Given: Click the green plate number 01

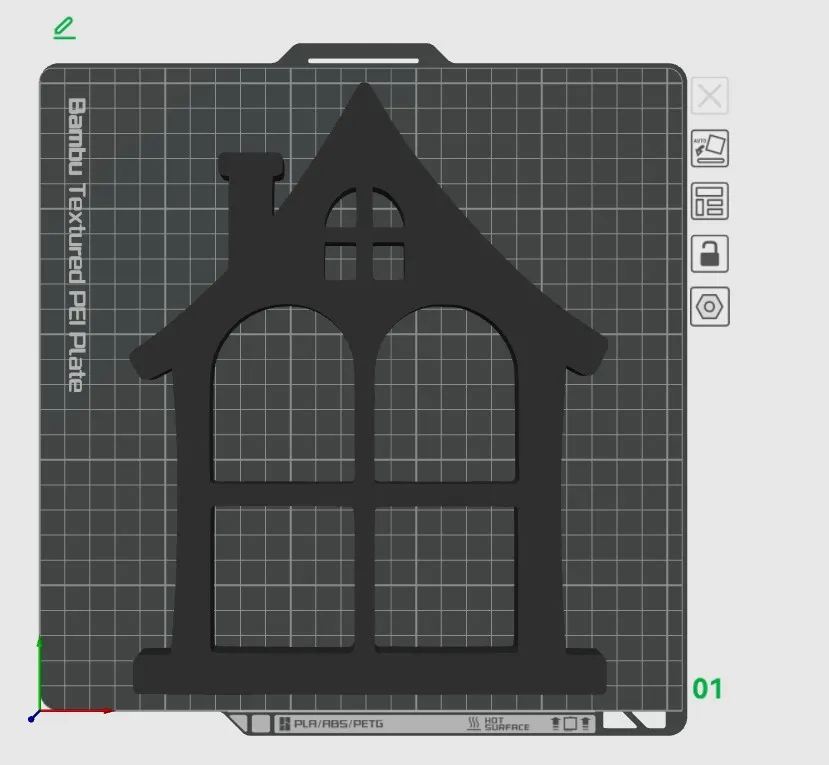Looking at the screenshot, I should 707,688.
